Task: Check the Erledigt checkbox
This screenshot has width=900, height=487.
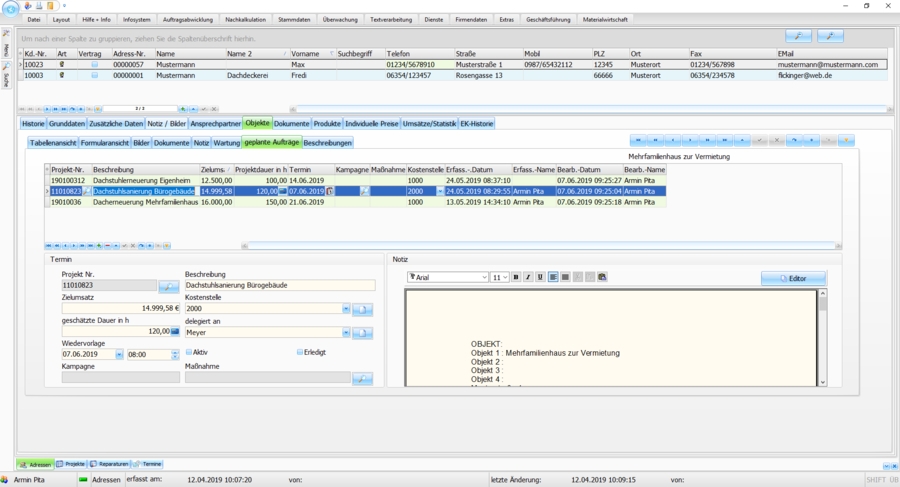Action: coord(300,352)
